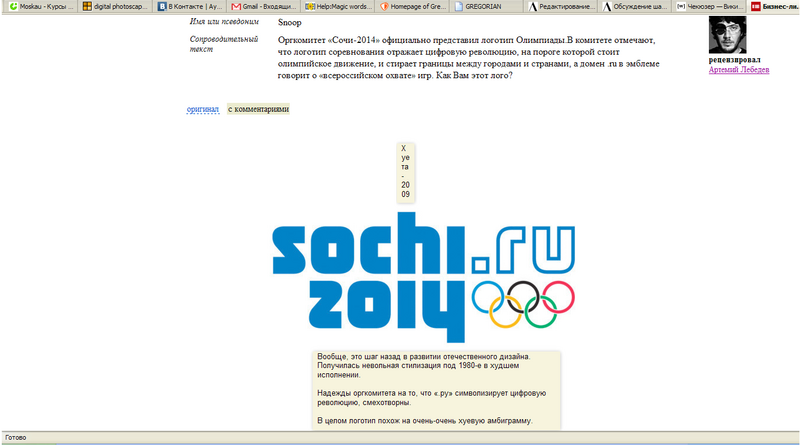800x445 pixels.
Task: Click the Обсуждение tab logo icon
Action: pyautogui.click(x=607, y=7)
